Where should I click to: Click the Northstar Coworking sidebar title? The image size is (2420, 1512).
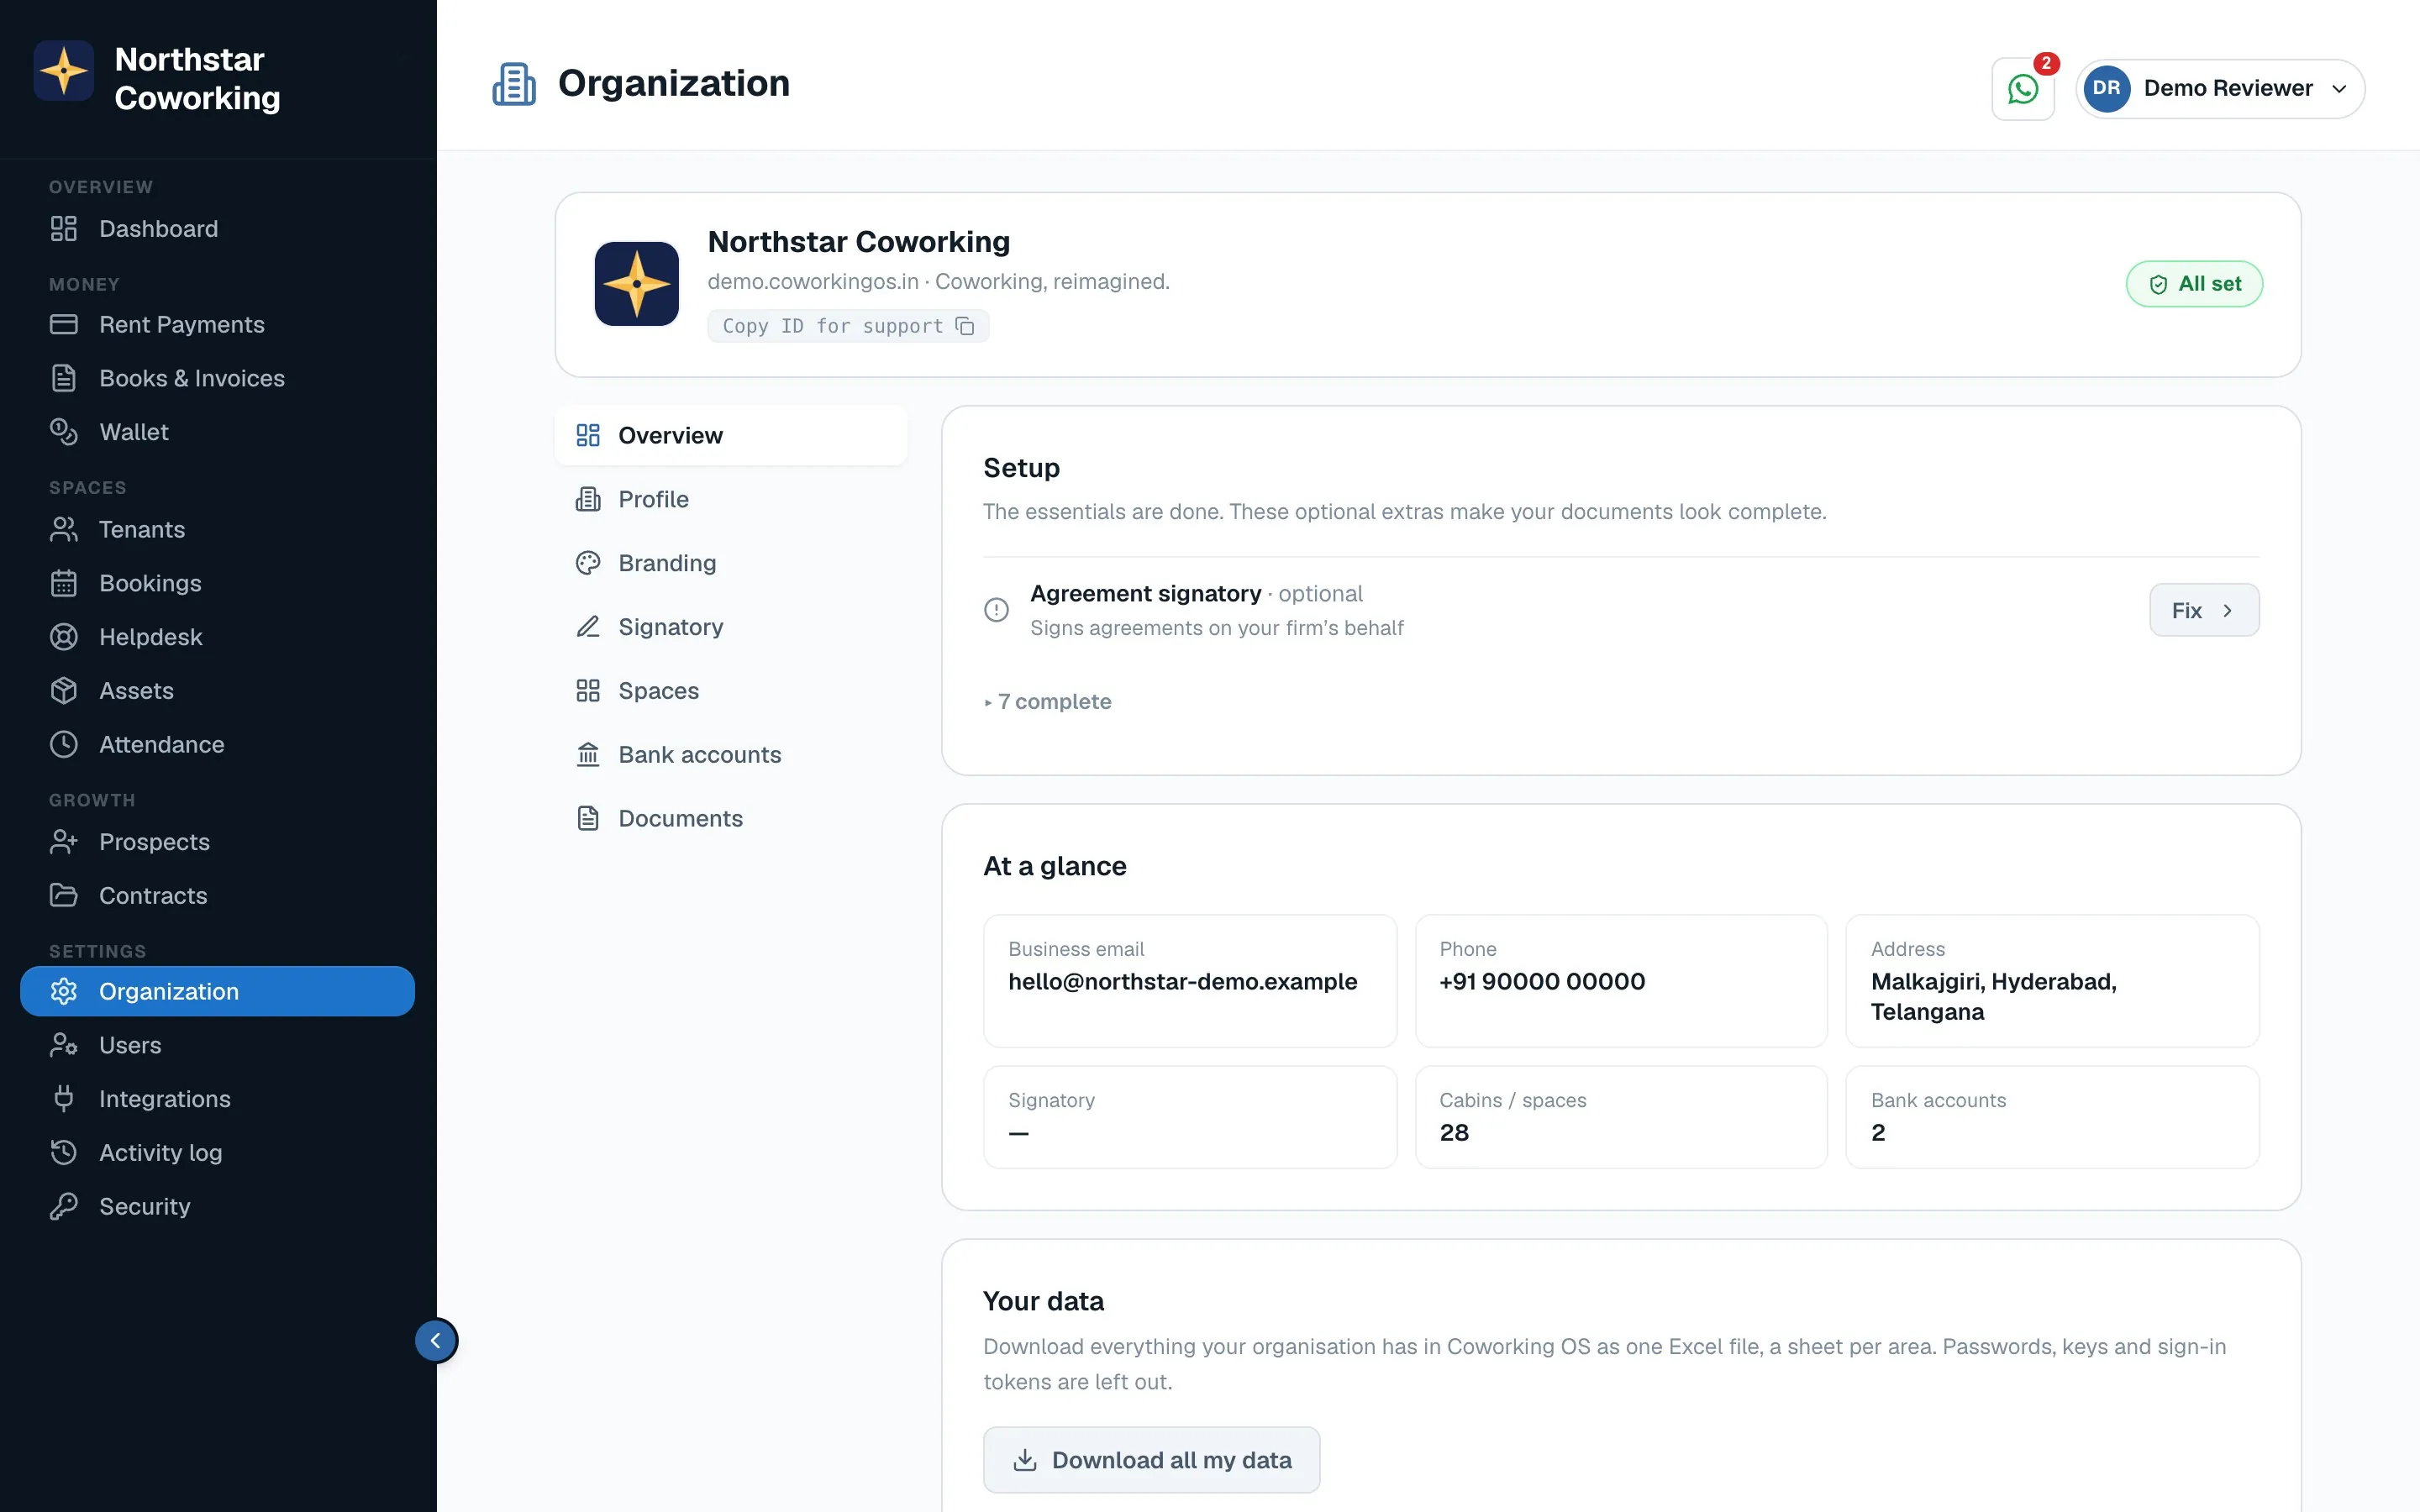click(x=198, y=79)
